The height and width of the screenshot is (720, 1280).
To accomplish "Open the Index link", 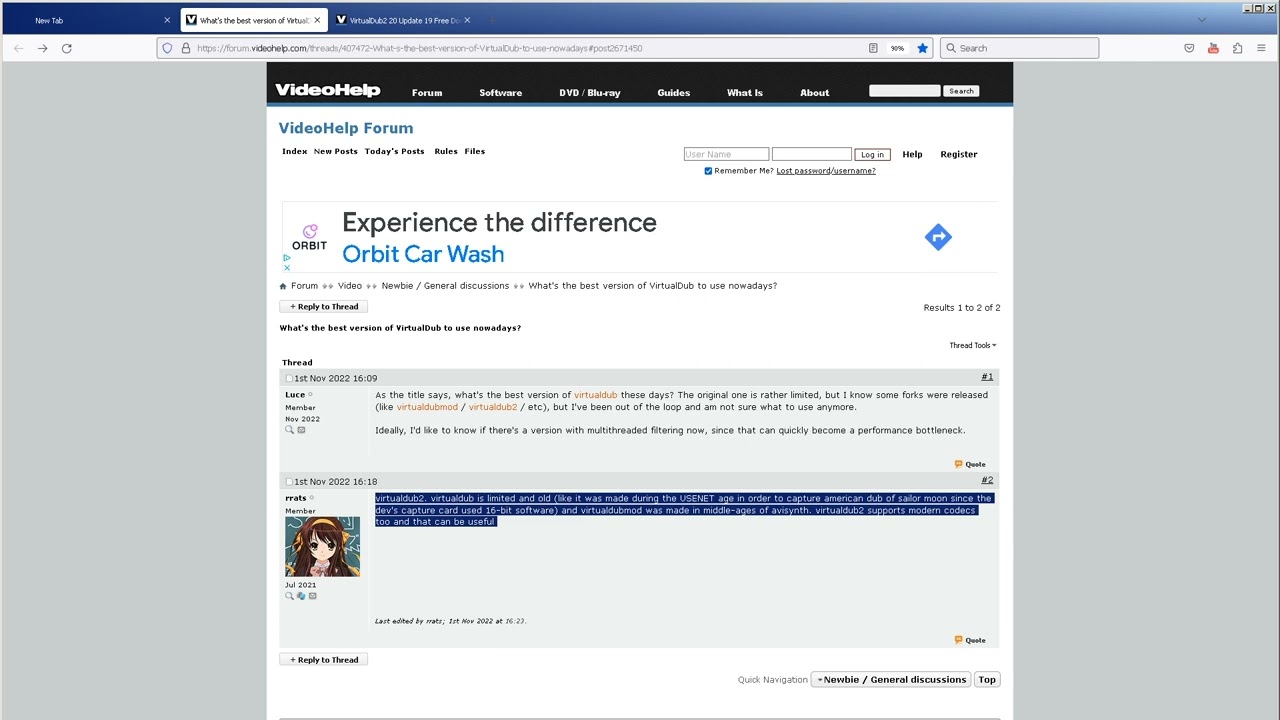I will pyautogui.click(x=294, y=152).
